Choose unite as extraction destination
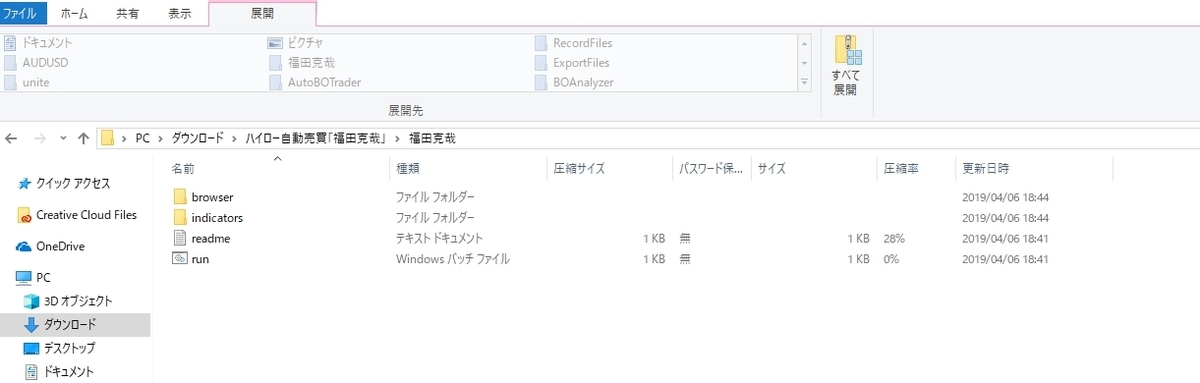Screen dimensions: 1200x383 pos(26,82)
